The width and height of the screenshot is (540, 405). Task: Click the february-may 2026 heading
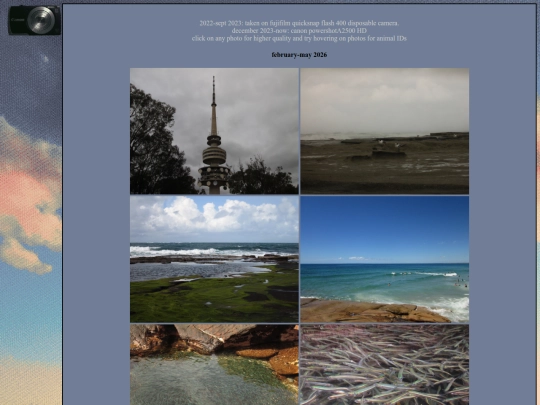point(299,55)
